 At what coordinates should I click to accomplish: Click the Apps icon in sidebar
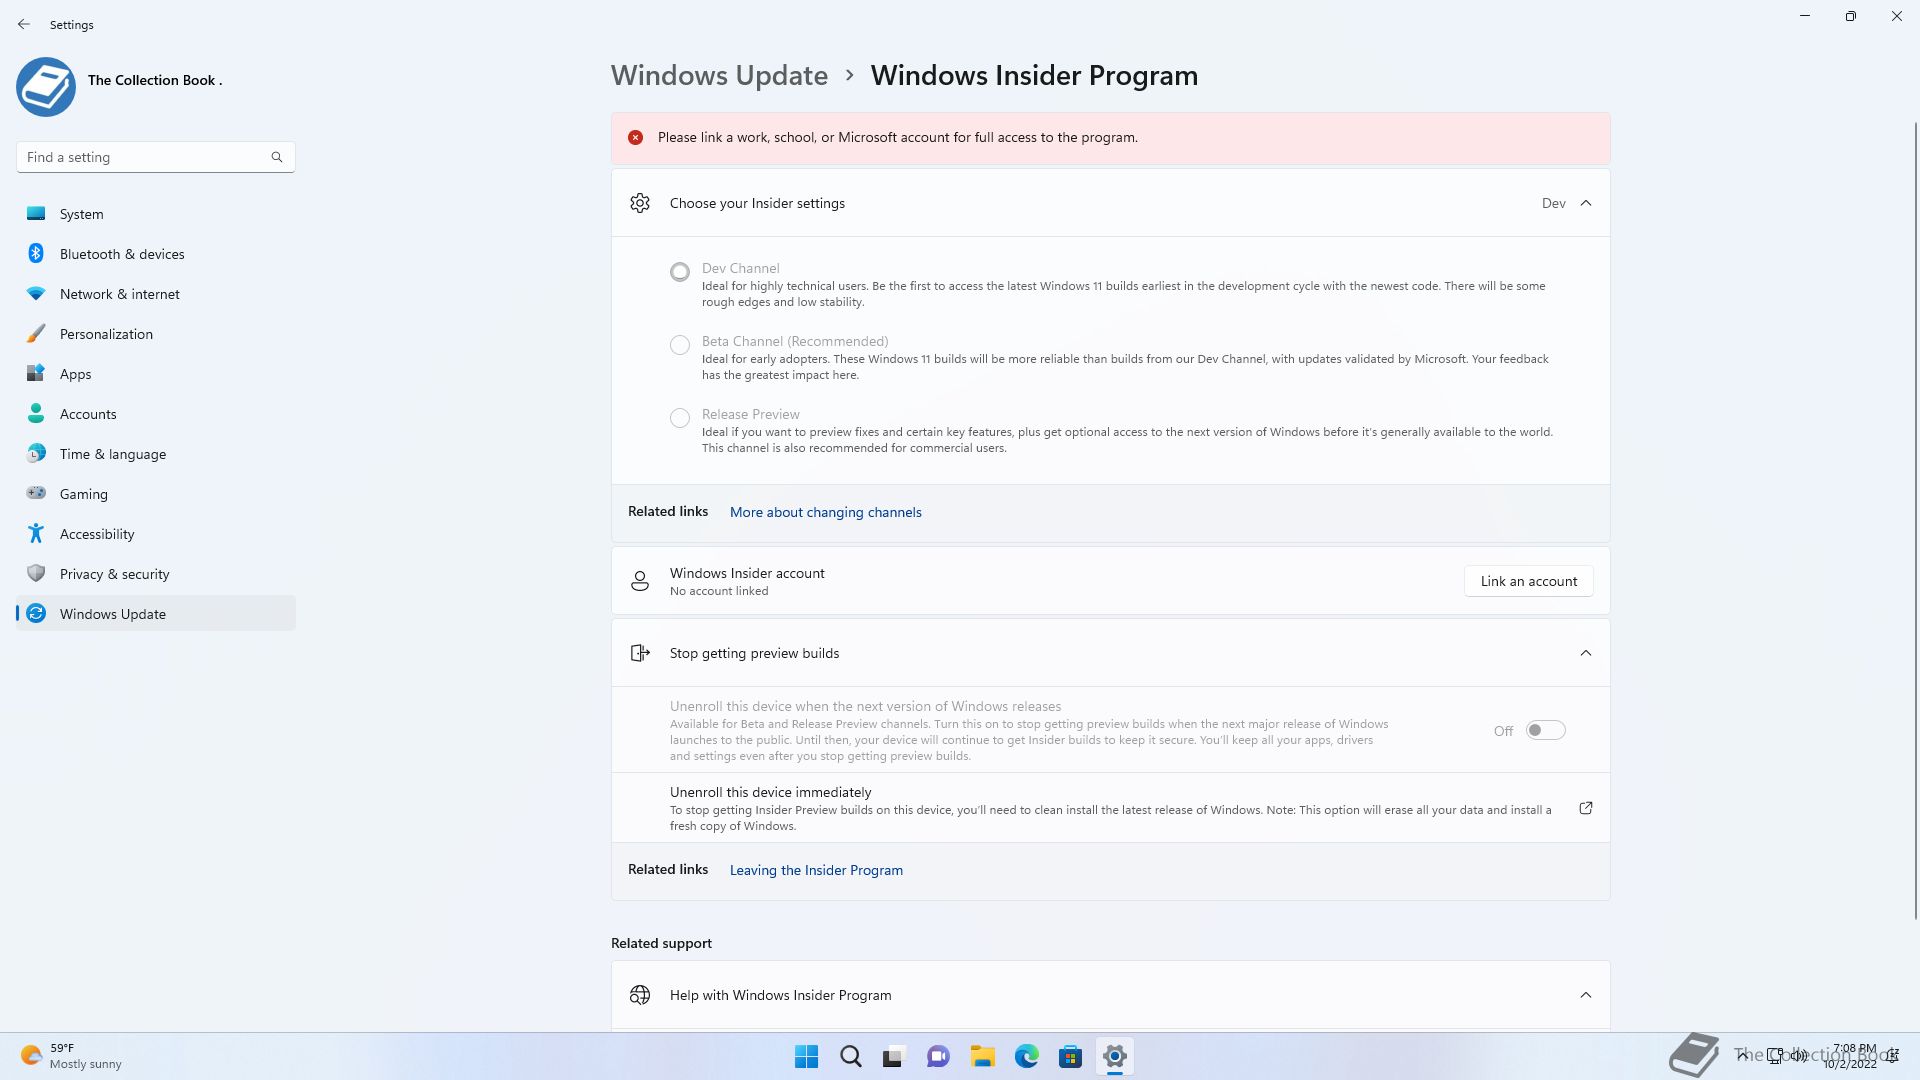tap(36, 373)
